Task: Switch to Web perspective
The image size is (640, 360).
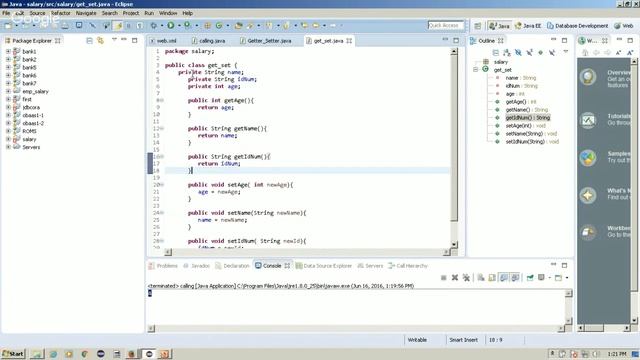Action: pyautogui.click(x=624, y=26)
